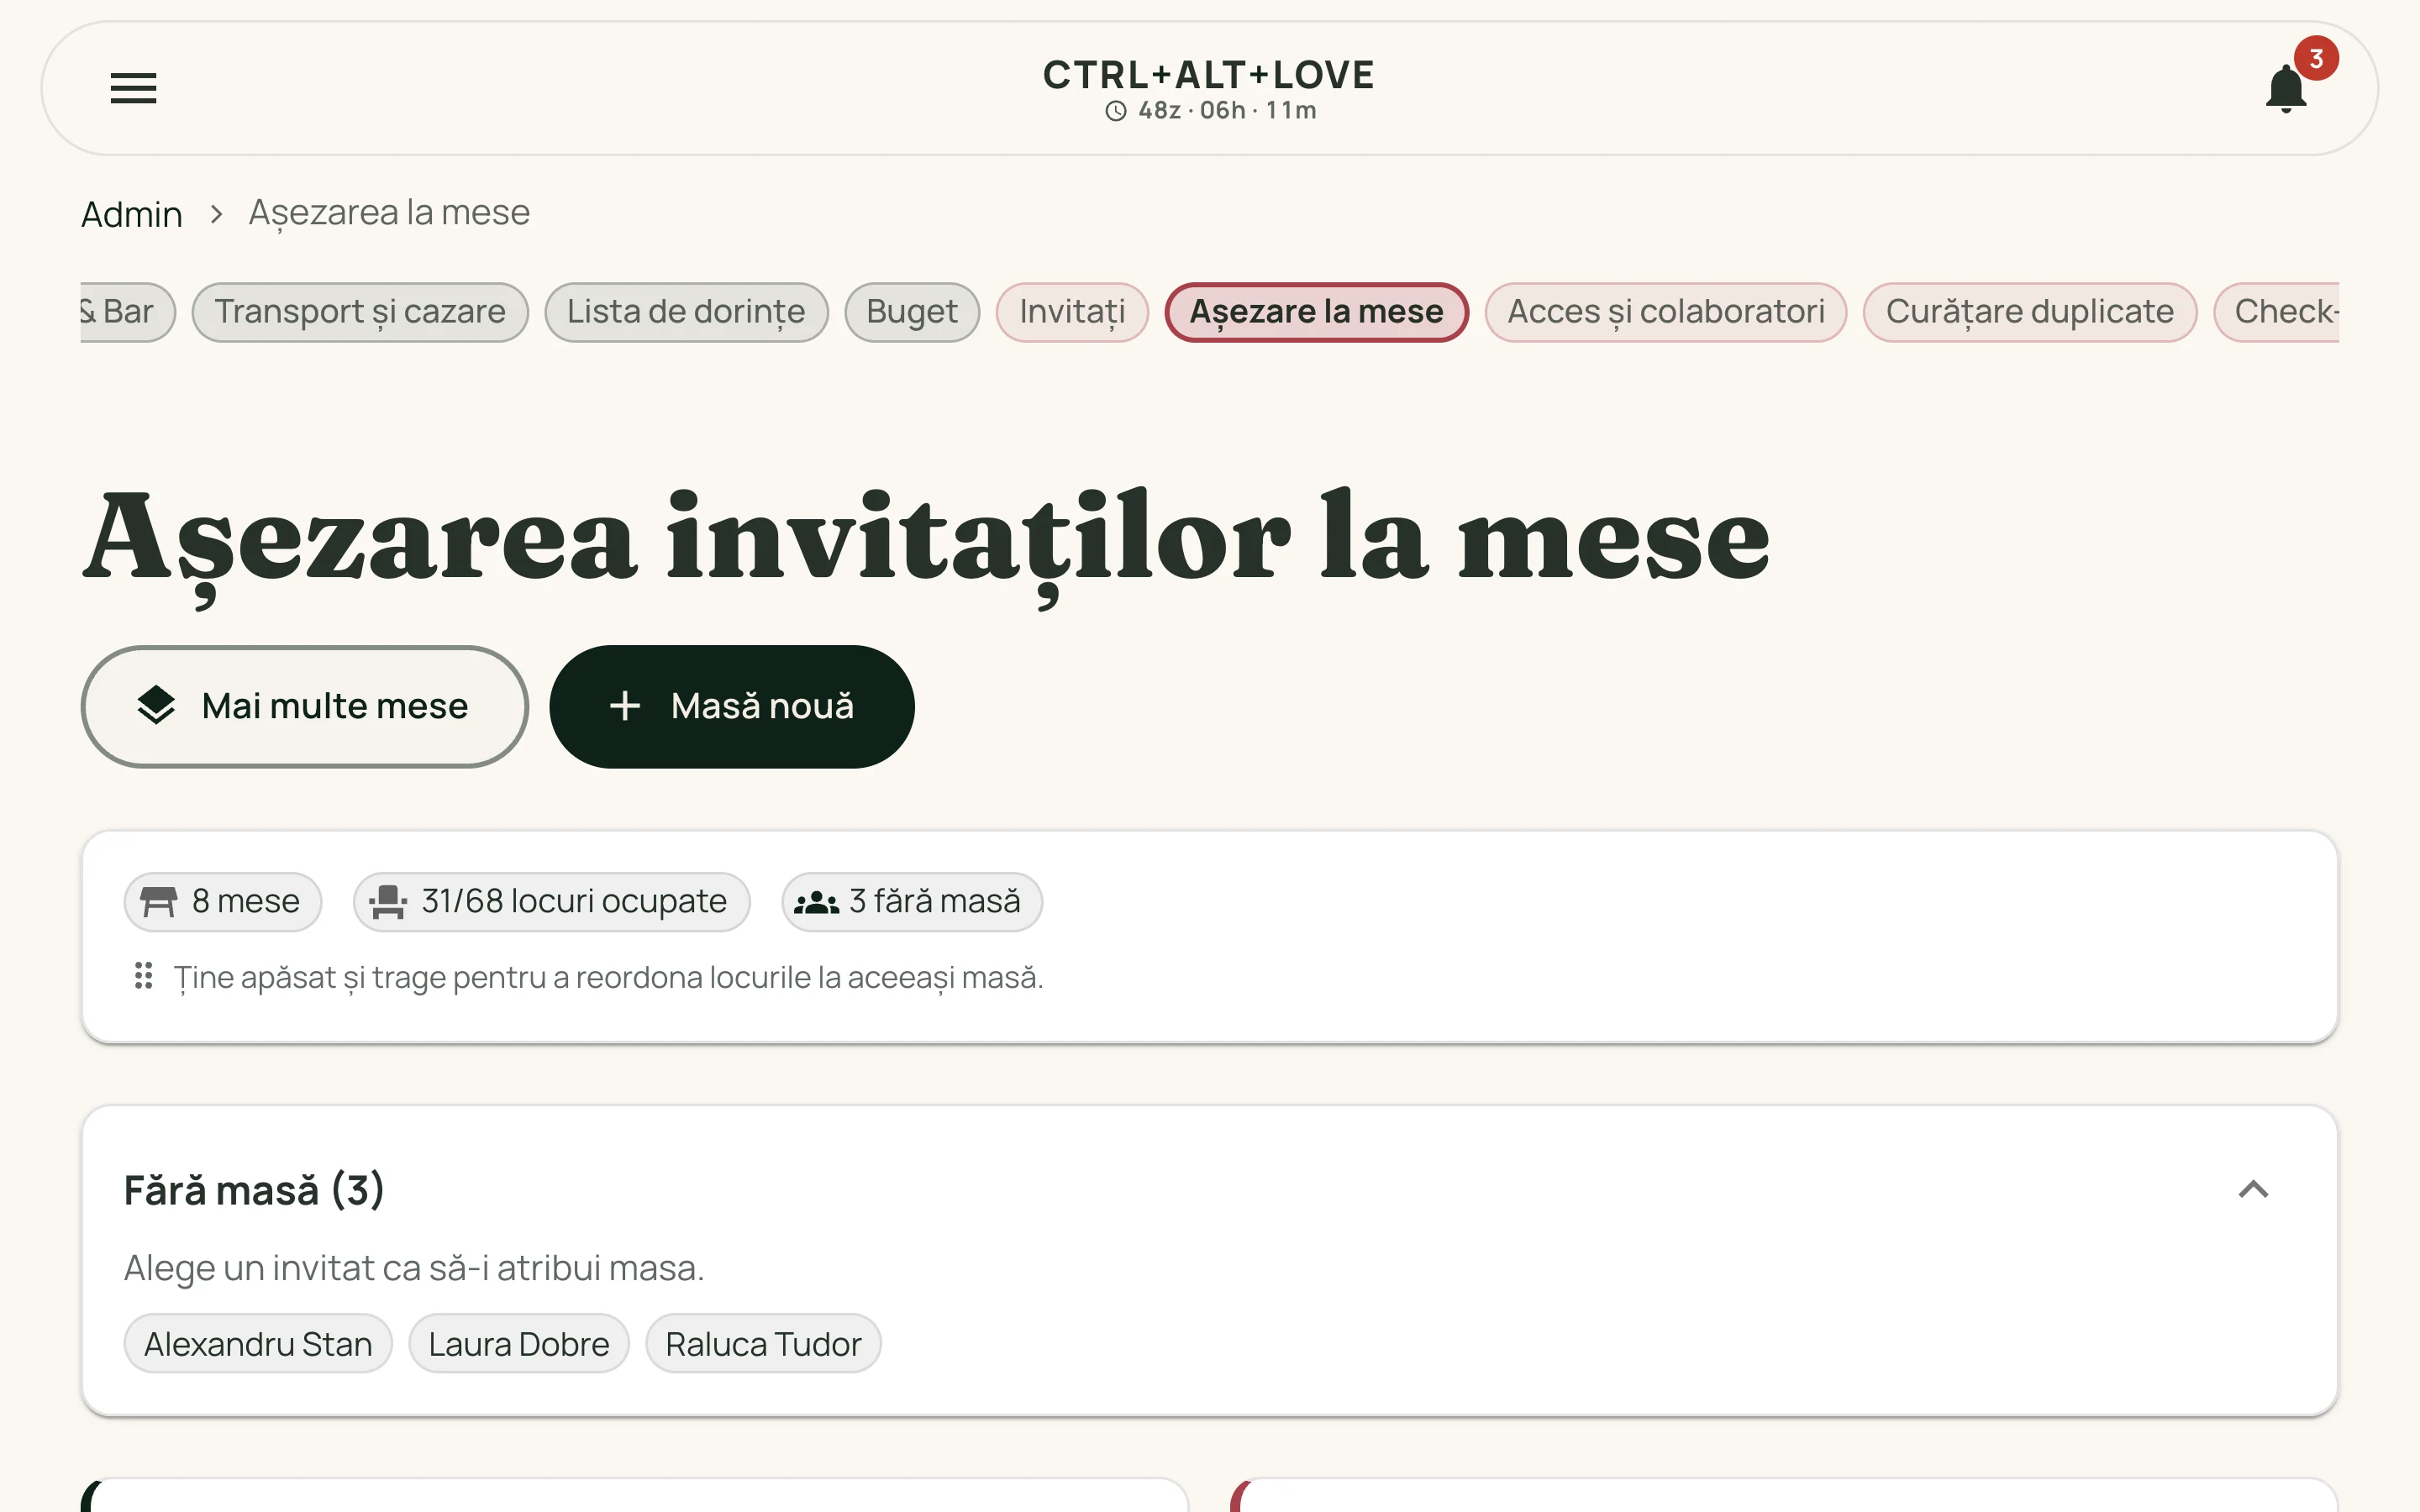Click the red notification count badge

[2316, 59]
